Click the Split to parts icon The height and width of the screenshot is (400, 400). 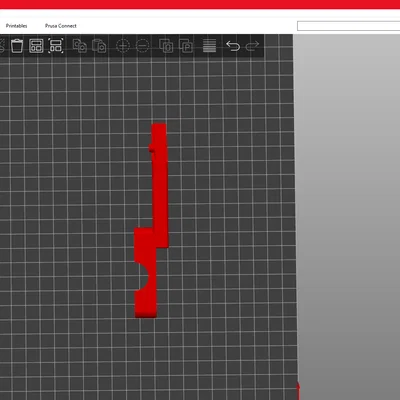pyautogui.click(x=186, y=46)
